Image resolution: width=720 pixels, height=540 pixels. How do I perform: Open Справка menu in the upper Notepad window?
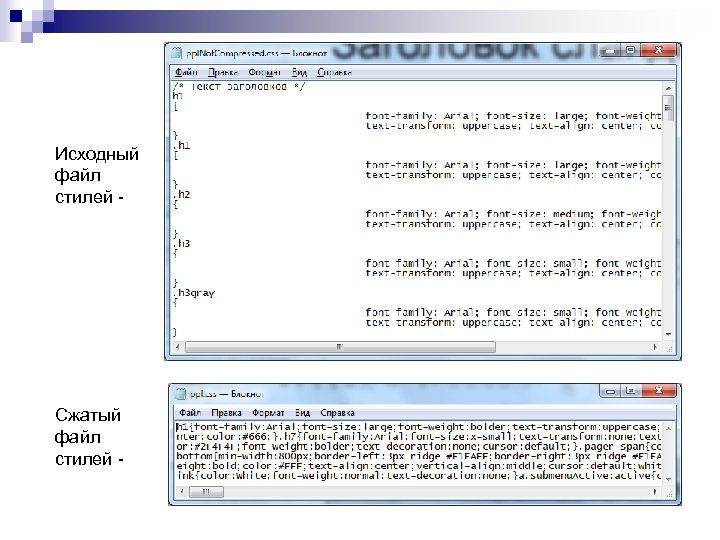(334, 72)
